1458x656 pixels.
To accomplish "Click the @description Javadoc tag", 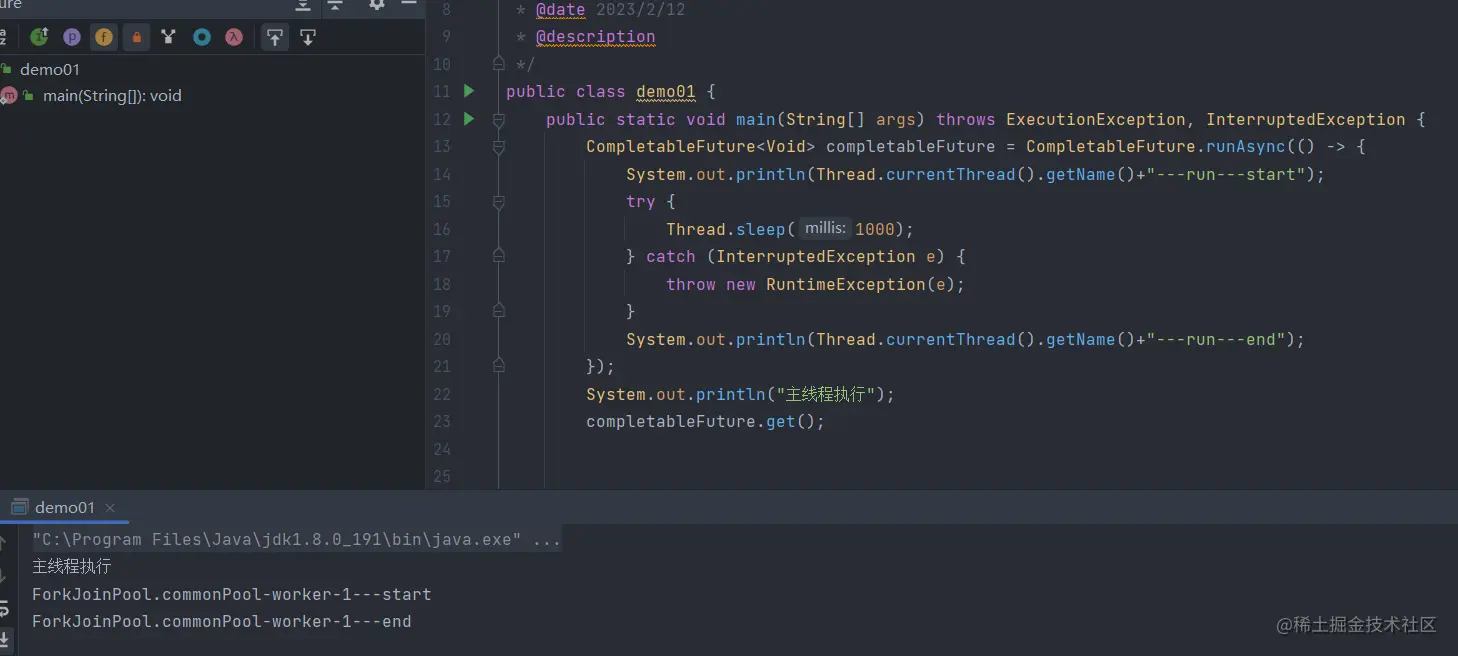I will pos(595,37).
